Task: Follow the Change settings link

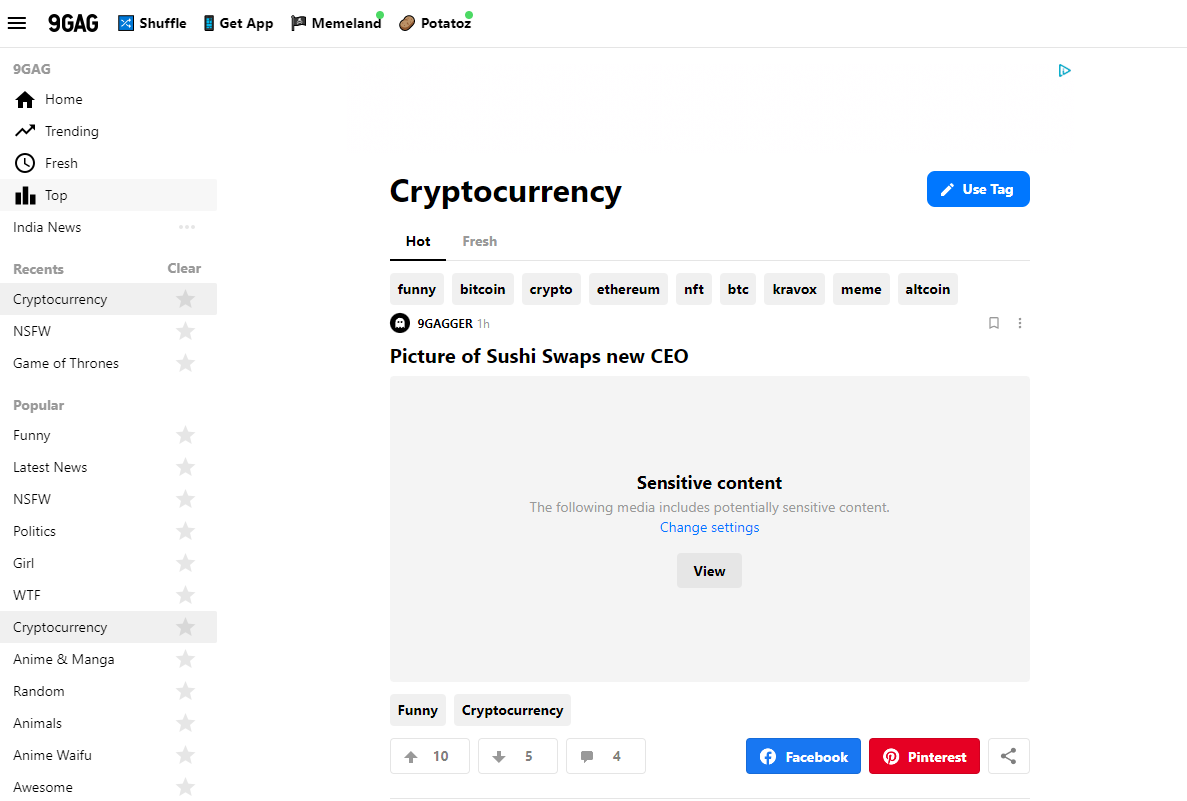Action: [709, 527]
